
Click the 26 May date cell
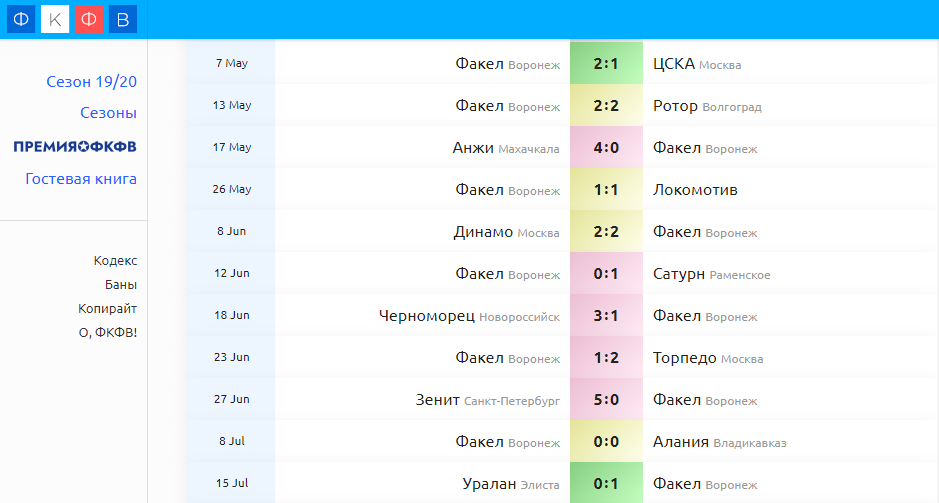pos(231,190)
